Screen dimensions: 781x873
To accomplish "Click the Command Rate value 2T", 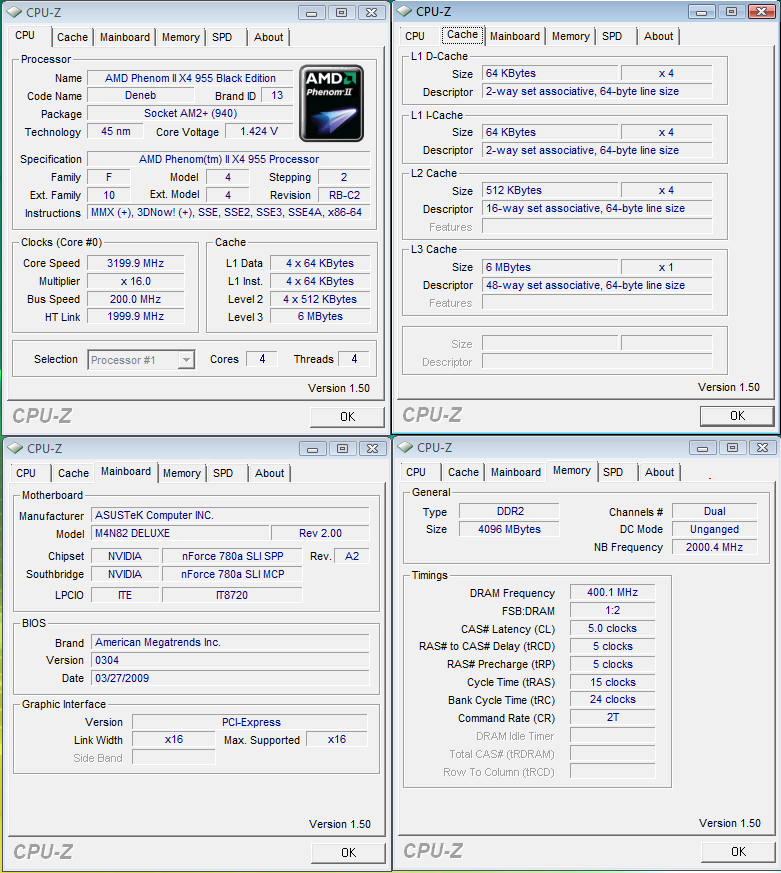I will (613, 718).
